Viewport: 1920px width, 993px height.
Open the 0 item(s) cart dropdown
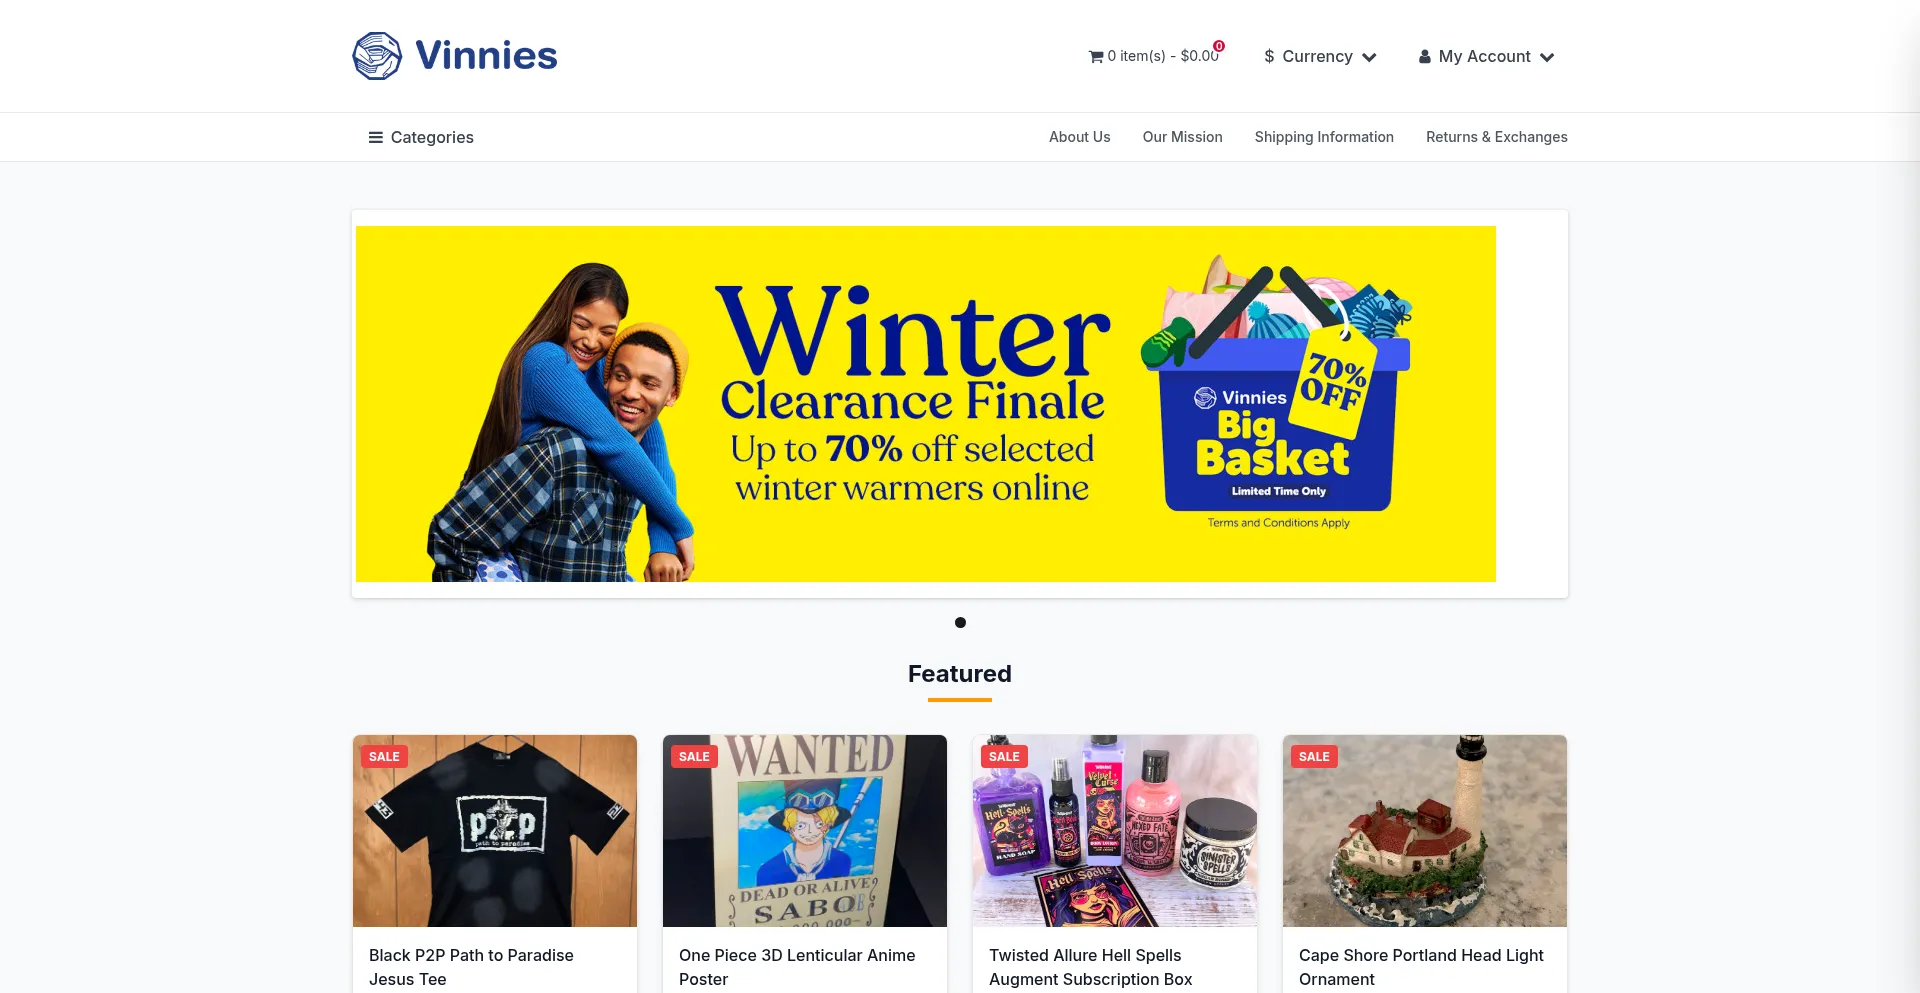[1154, 56]
